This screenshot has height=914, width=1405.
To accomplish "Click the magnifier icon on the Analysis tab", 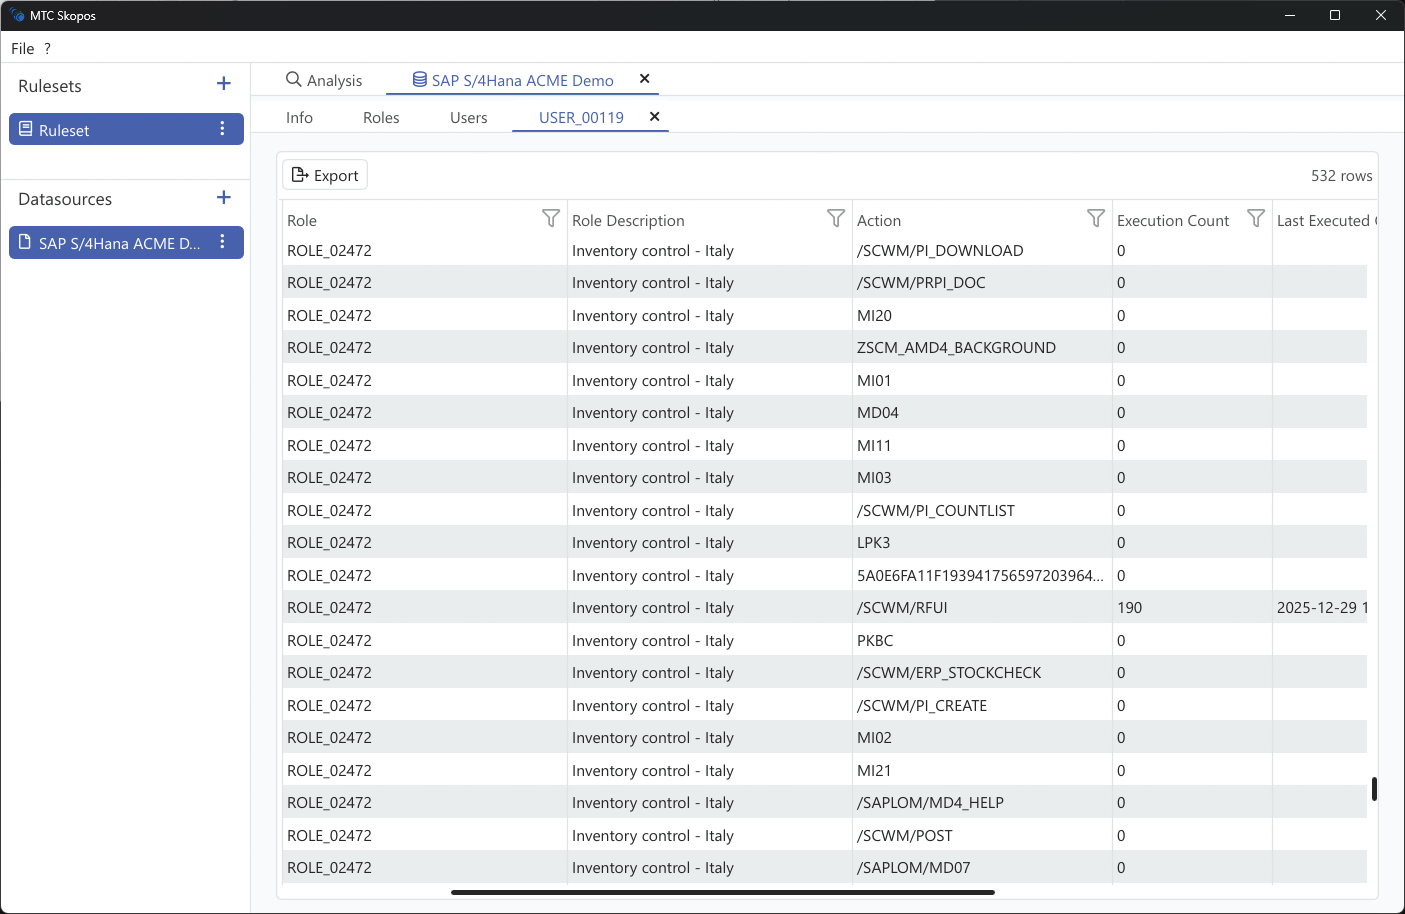I will pyautogui.click(x=293, y=79).
